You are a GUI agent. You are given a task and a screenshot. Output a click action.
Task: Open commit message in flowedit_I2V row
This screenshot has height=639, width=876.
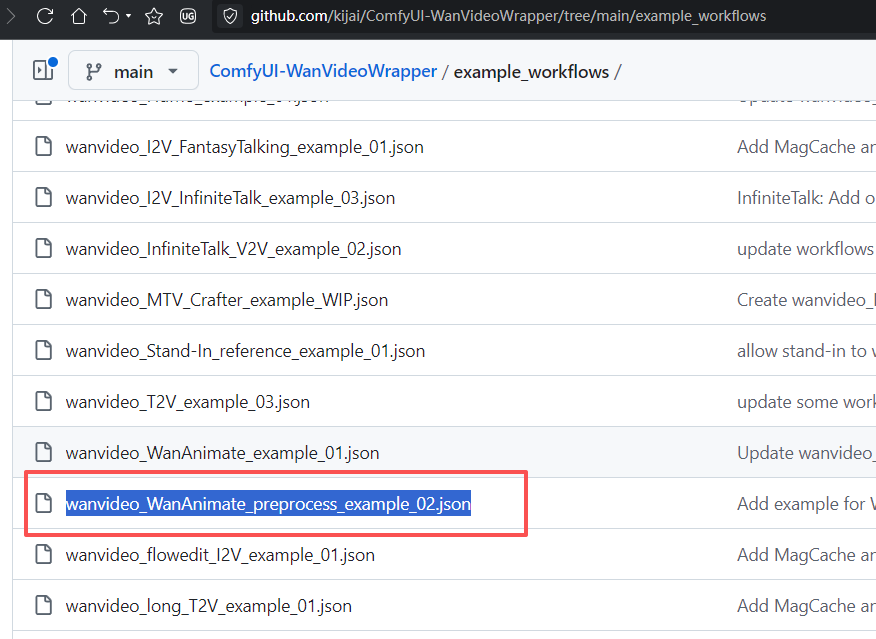coord(806,555)
